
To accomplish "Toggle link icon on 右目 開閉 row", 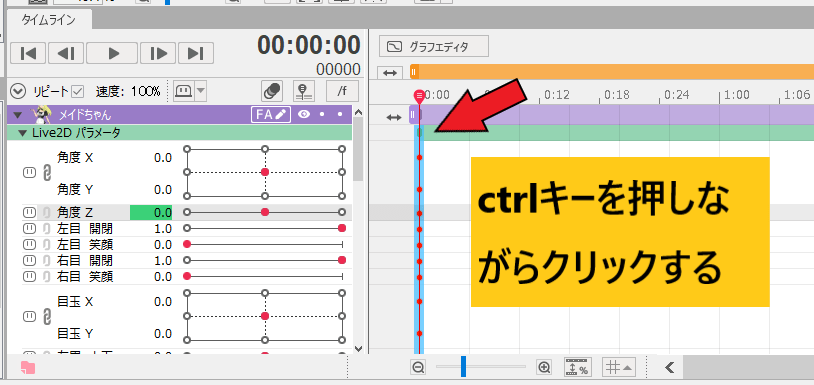I will [46, 260].
